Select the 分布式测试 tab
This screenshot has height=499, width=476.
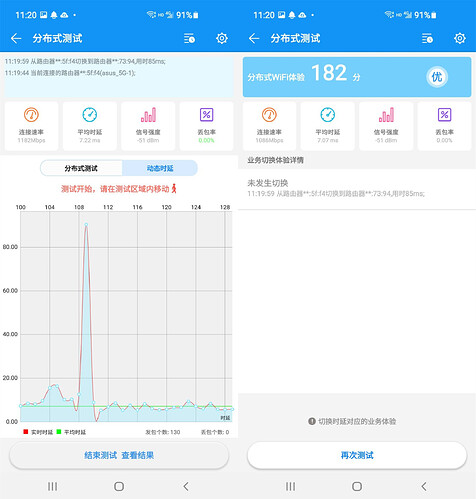pyautogui.click(x=81, y=168)
